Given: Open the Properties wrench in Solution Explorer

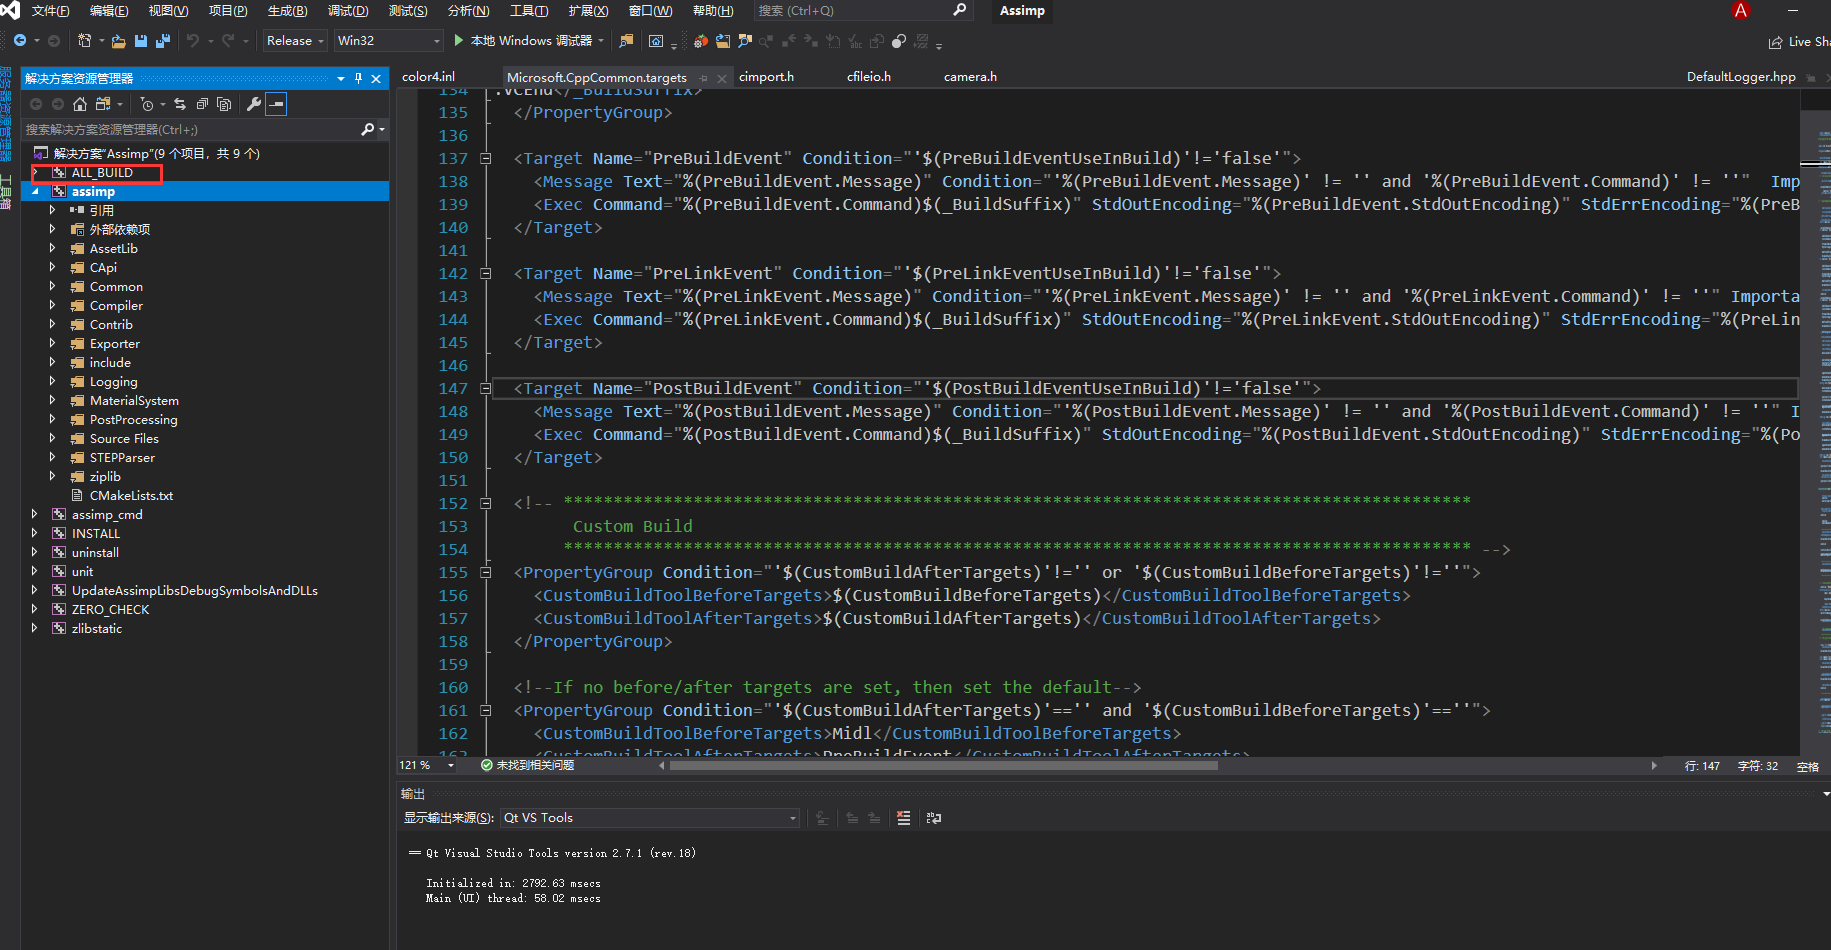Looking at the screenshot, I should [254, 104].
